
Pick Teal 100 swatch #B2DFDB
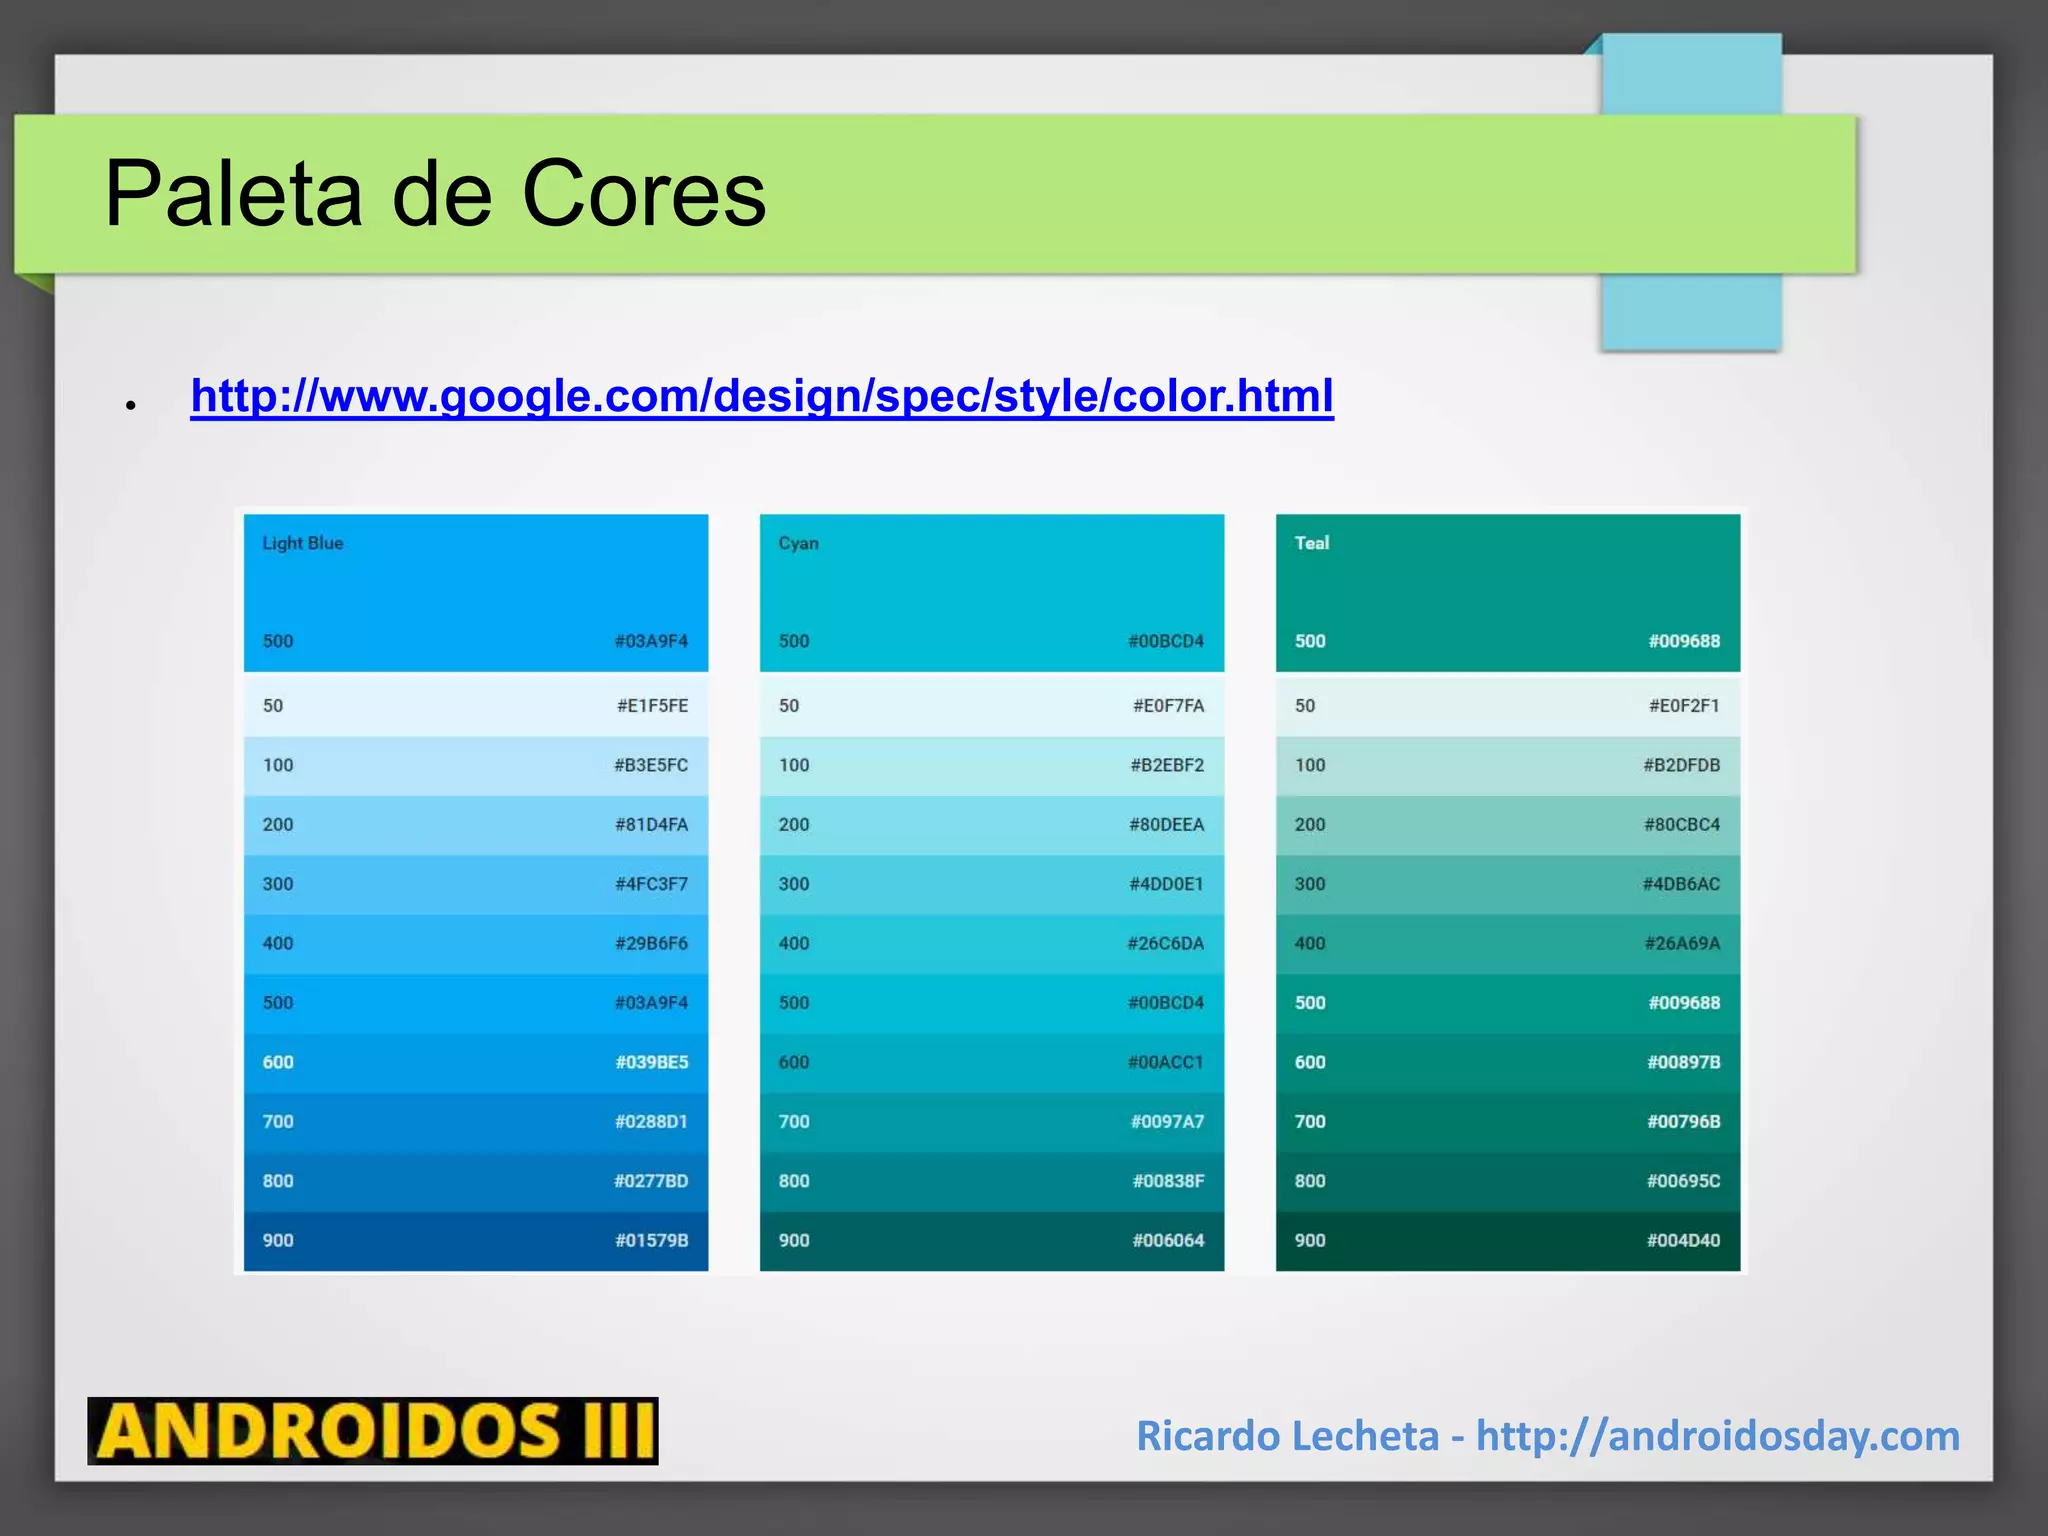pyautogui.click(x=1508, y=766)
